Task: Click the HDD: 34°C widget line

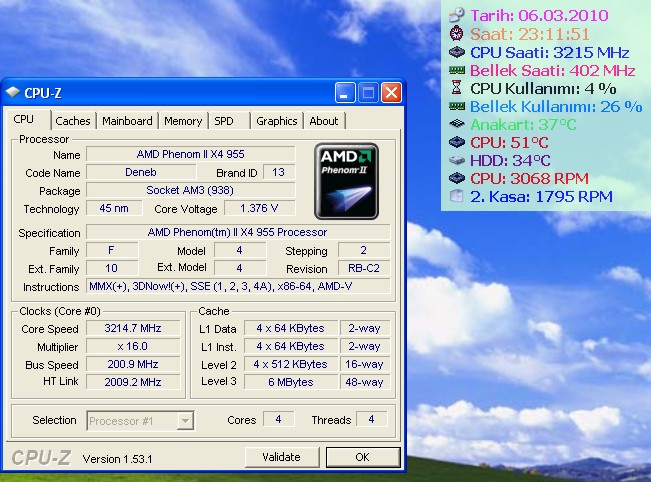Action: coord(510,161)
